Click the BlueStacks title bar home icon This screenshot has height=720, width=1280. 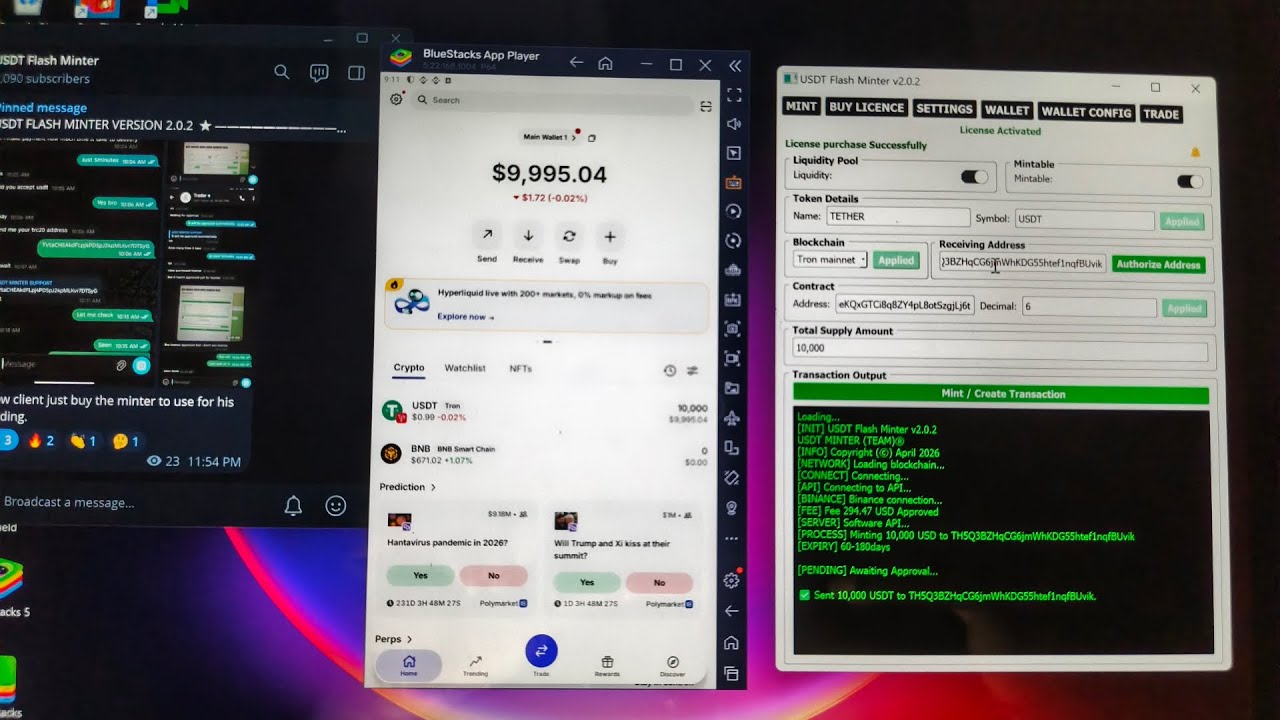coord(605,63)
